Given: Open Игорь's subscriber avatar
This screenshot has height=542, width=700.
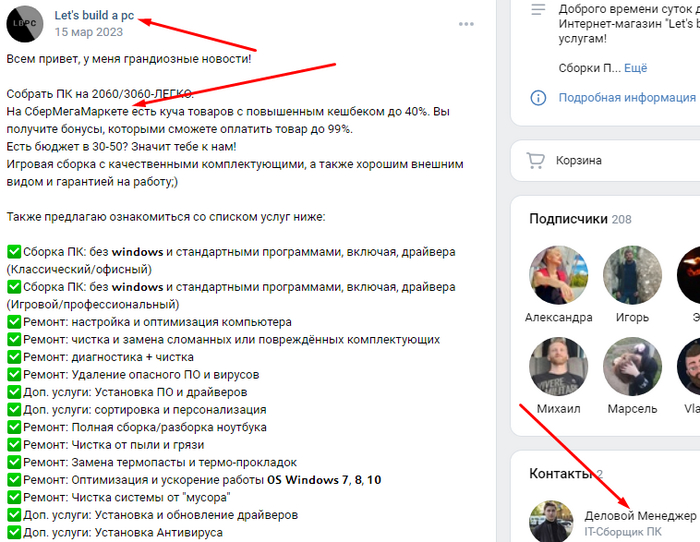Looking at the screenshot, I should click(632, 275).
